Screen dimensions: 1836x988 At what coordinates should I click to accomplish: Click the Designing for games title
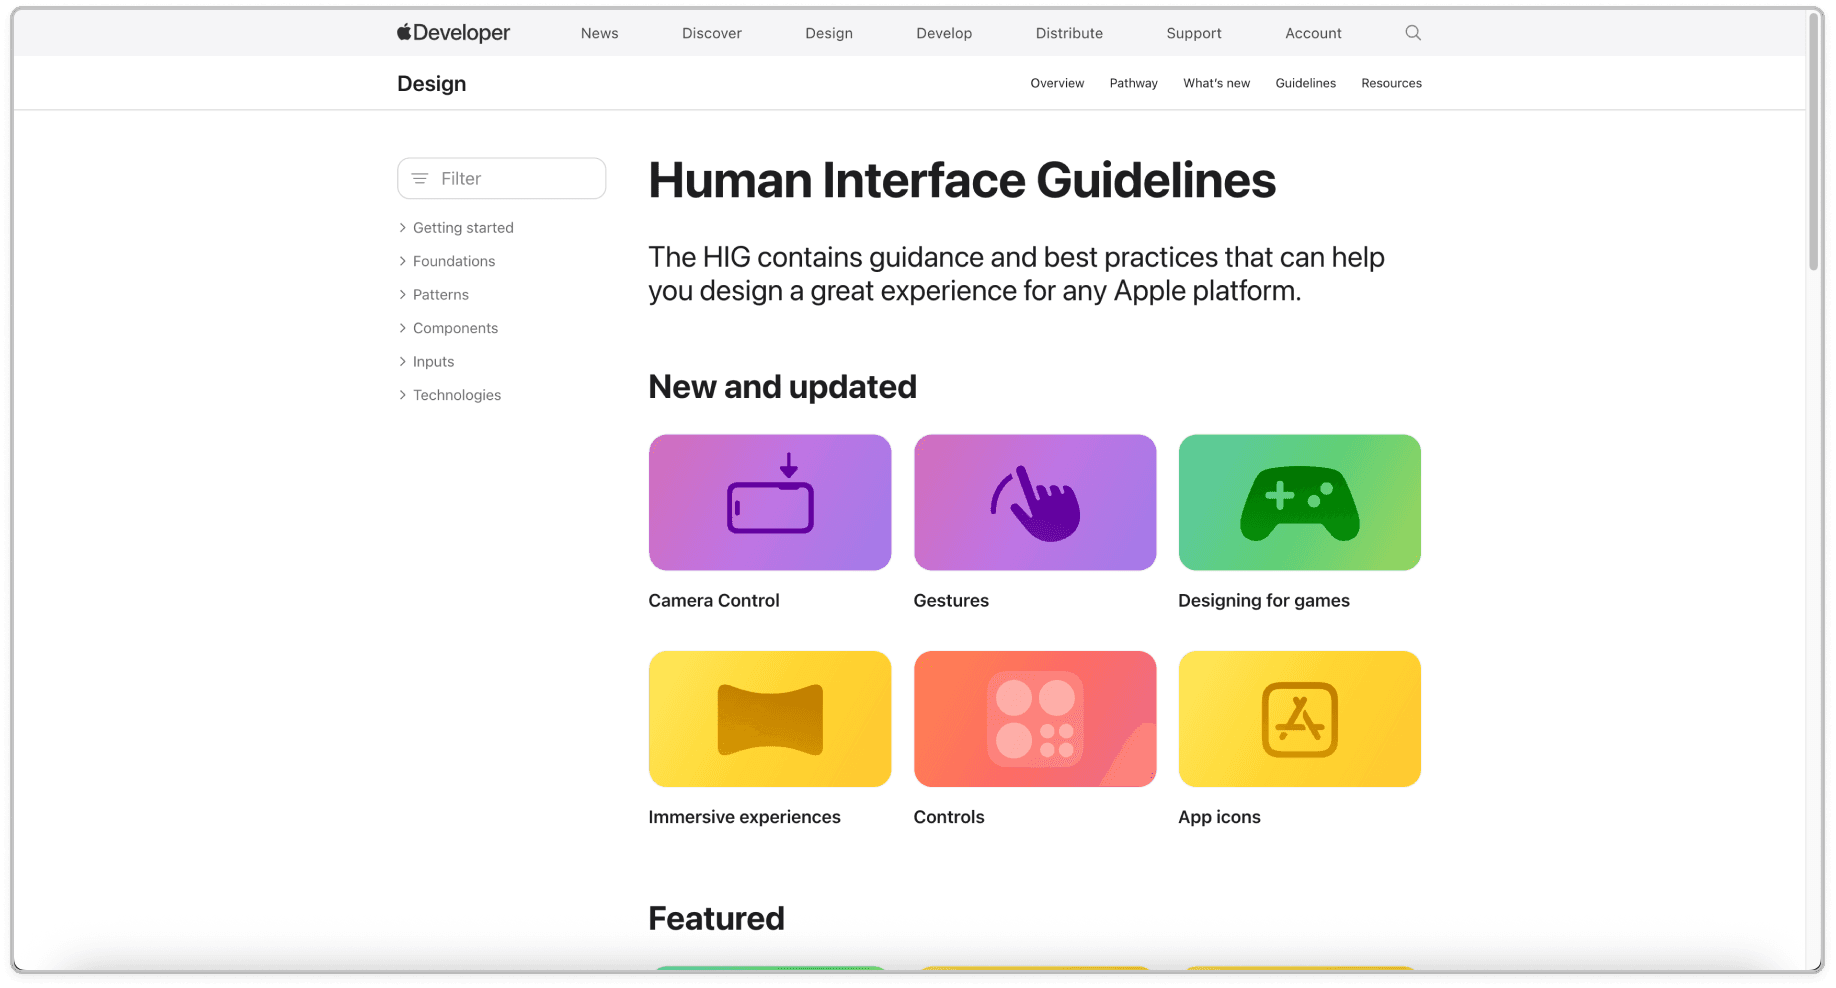pyautogui.click(x=1264, y=600)
